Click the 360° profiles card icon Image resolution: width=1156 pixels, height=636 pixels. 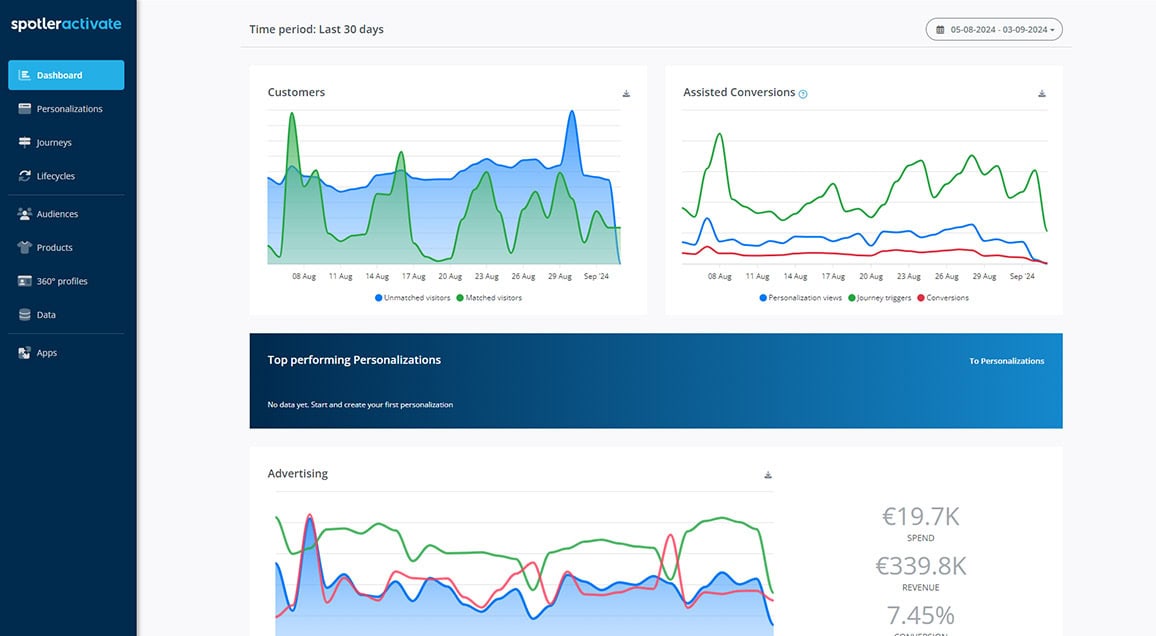25,281
